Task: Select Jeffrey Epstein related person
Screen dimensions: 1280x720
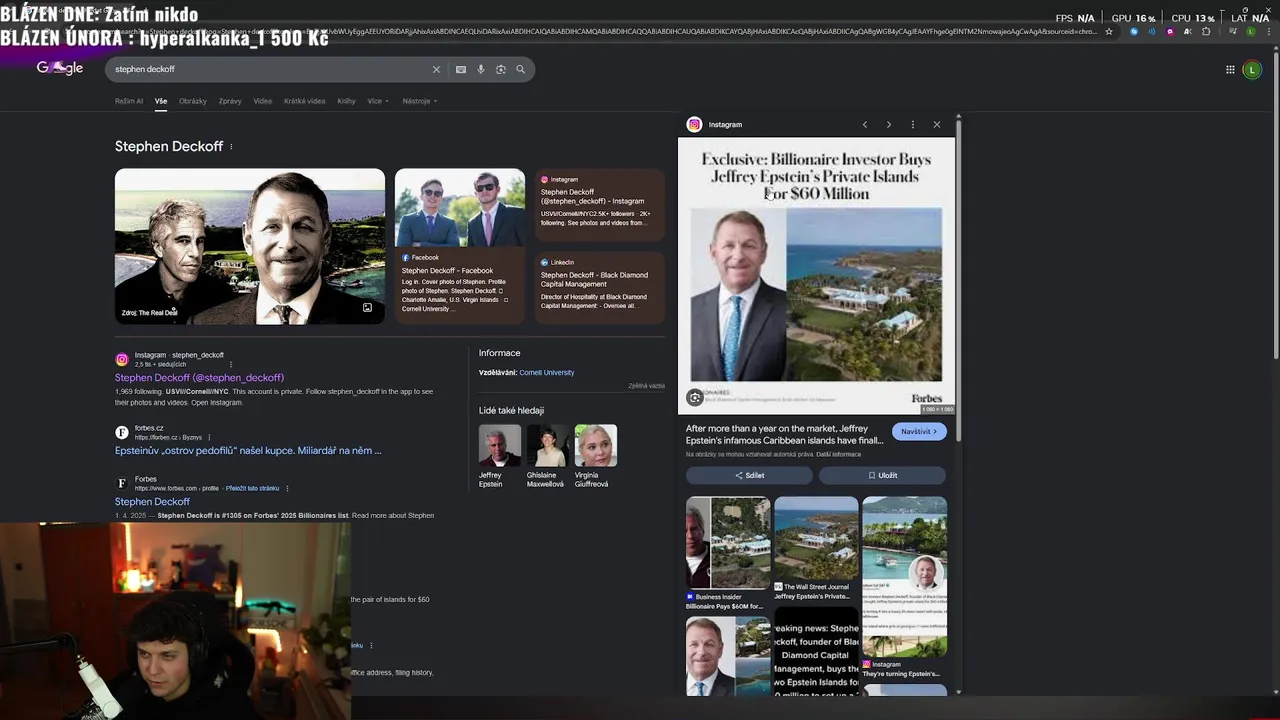Action: point(498,456)
